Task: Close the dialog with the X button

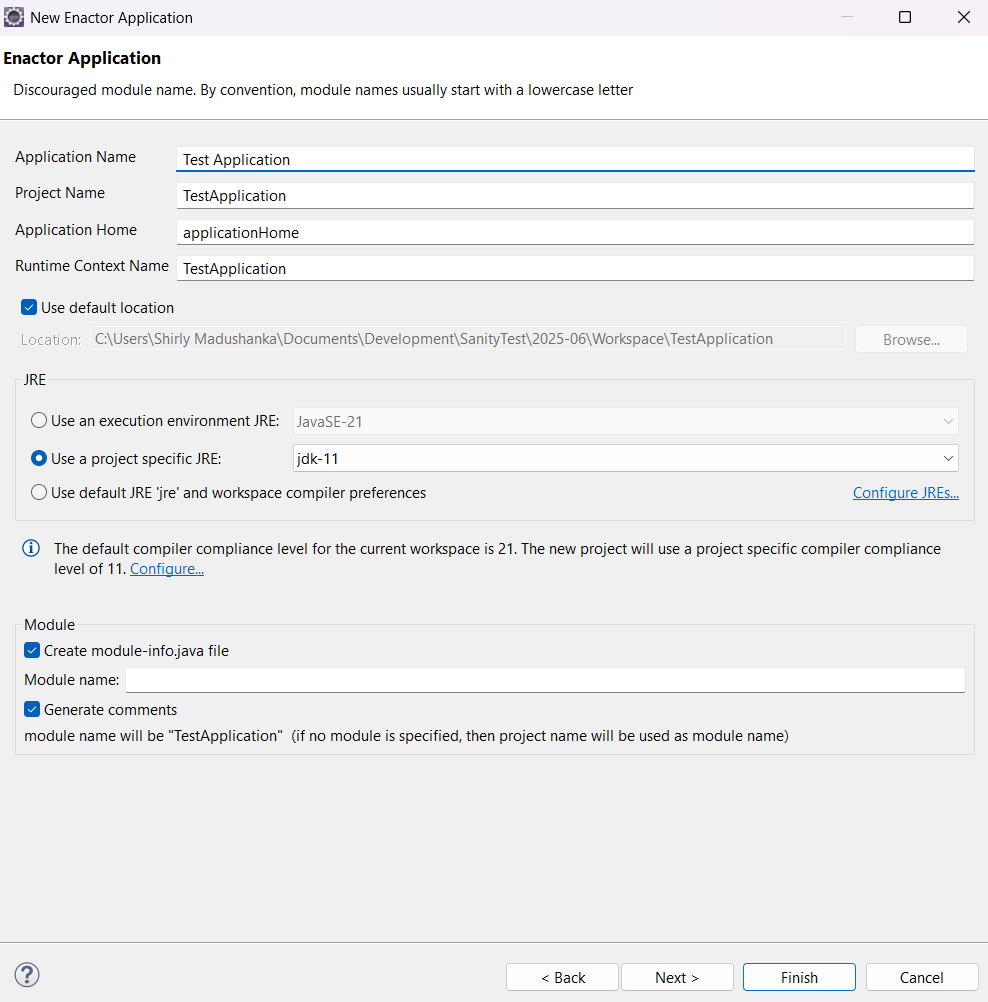Action: pyautogui.click(x=963, y=17)
